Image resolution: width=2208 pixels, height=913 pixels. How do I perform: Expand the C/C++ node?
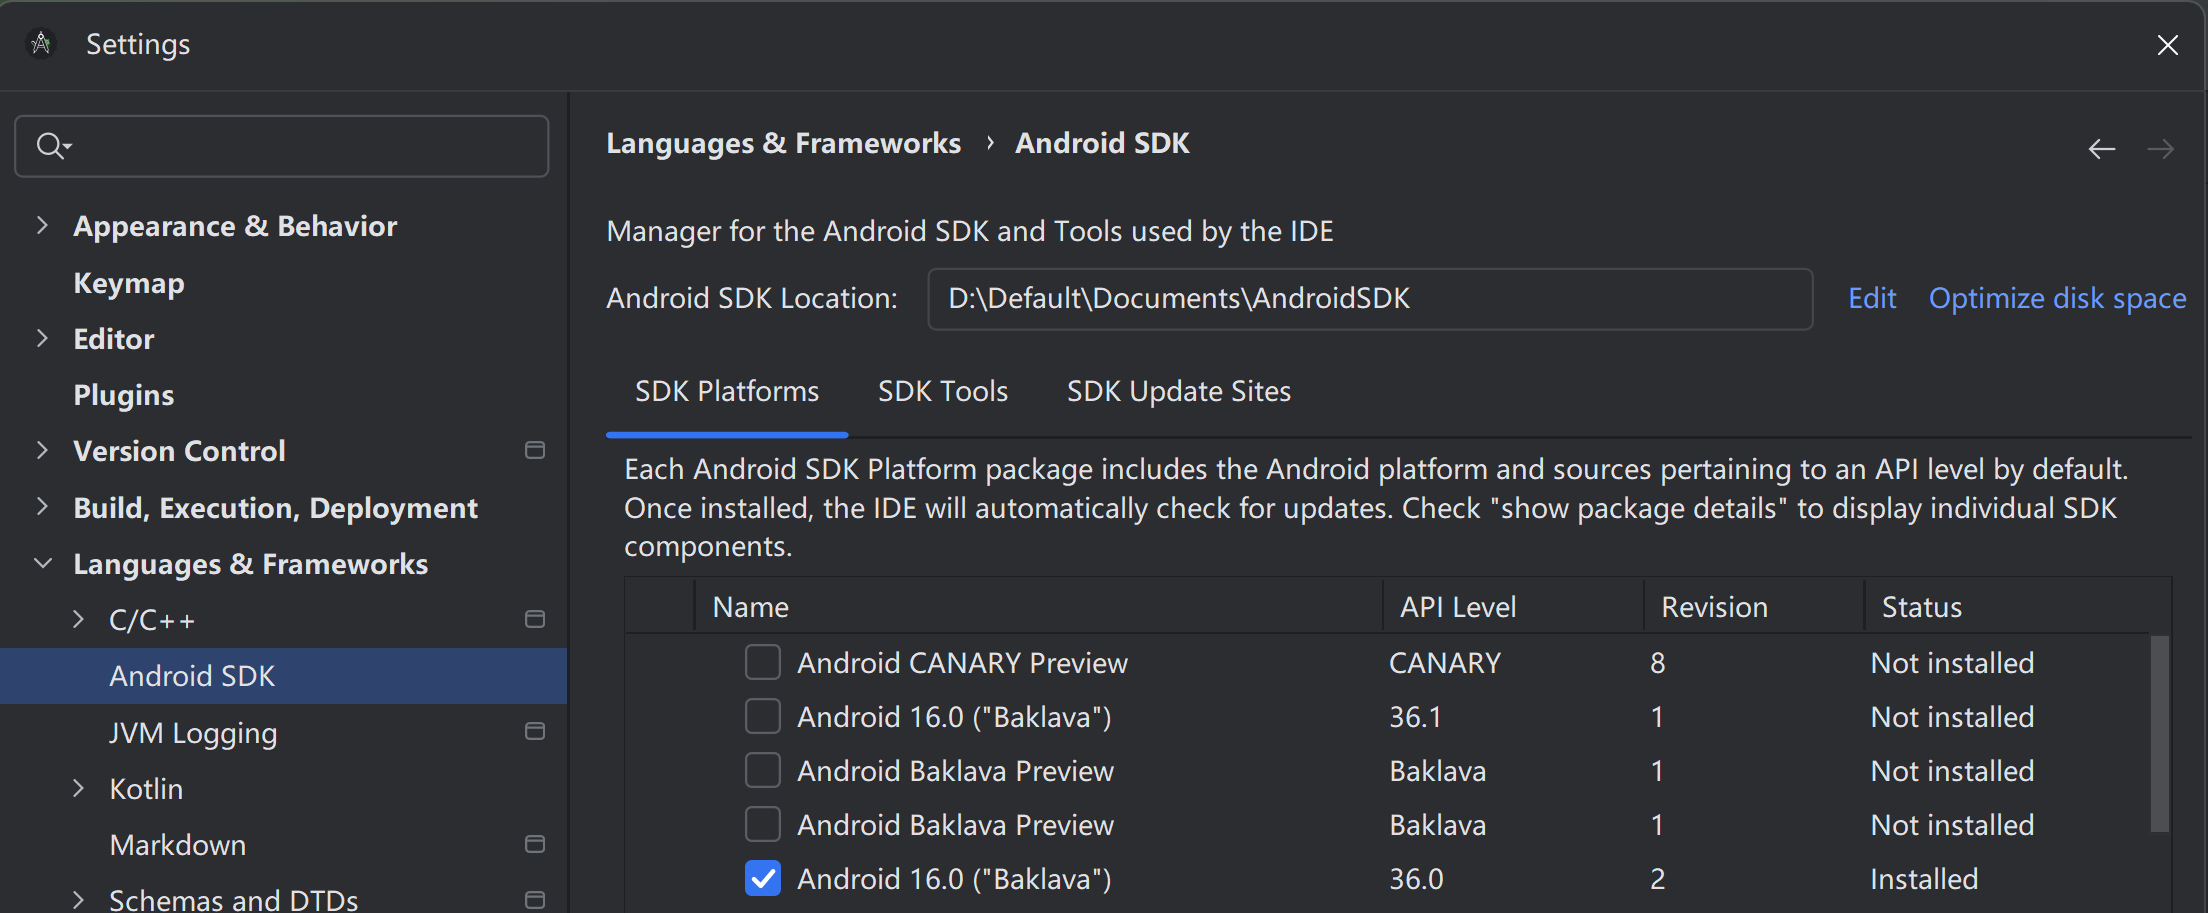coord(78,620)
